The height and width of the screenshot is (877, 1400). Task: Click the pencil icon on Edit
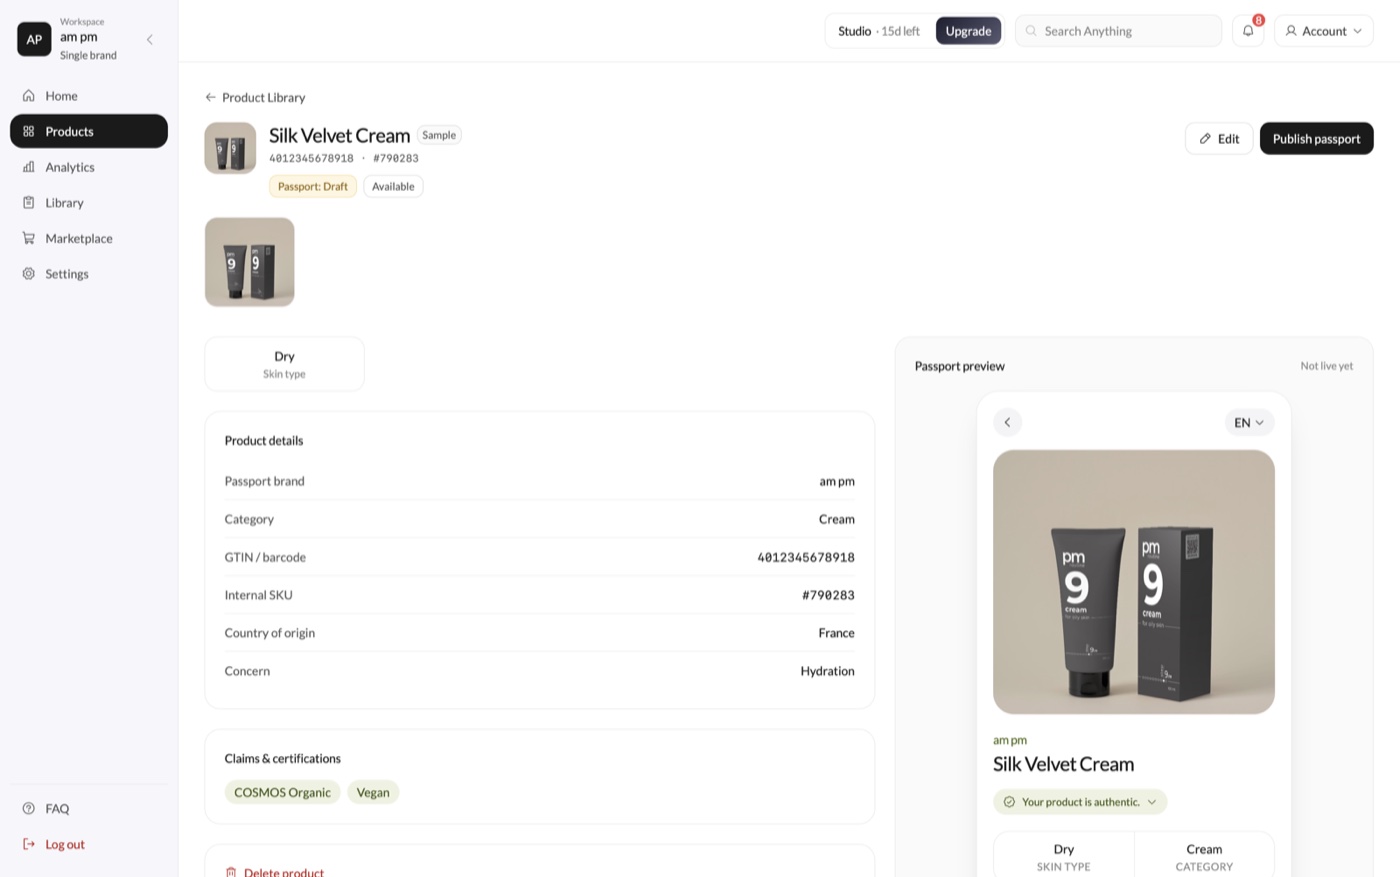(x=1205, y=139)
